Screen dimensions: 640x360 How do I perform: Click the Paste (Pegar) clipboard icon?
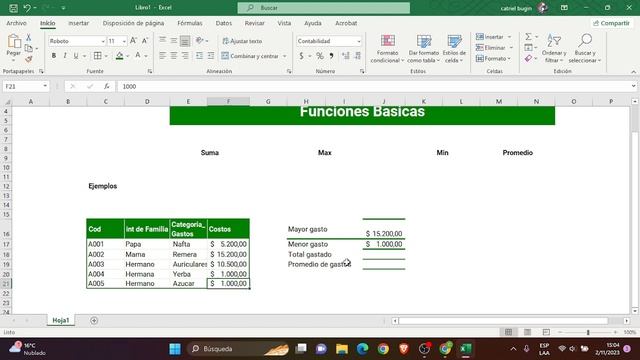click(x=13, y=41)
